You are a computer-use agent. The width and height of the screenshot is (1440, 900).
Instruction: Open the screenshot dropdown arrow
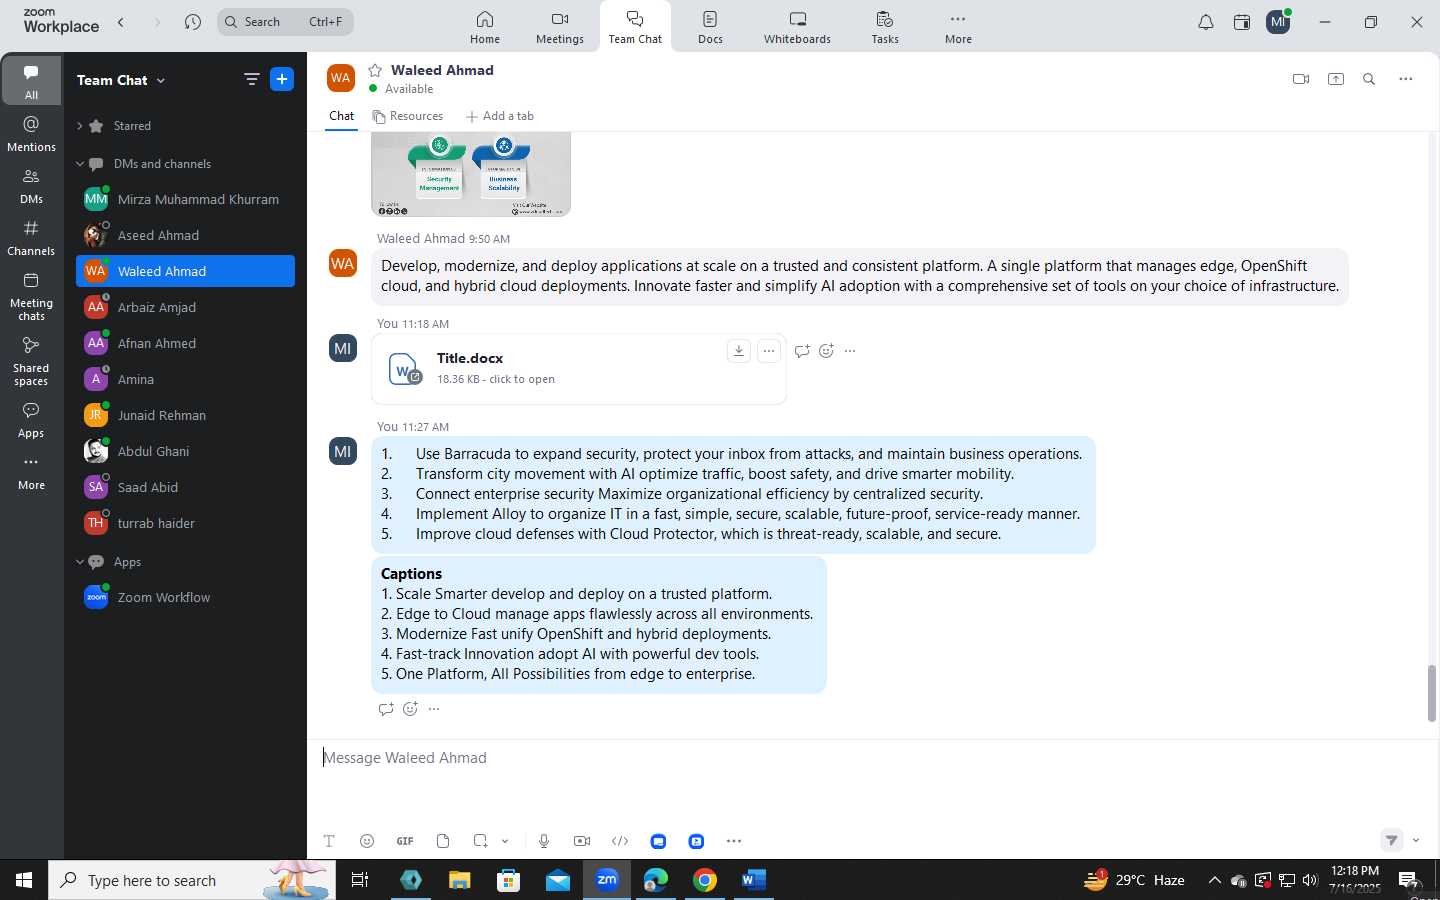point(505,841)
